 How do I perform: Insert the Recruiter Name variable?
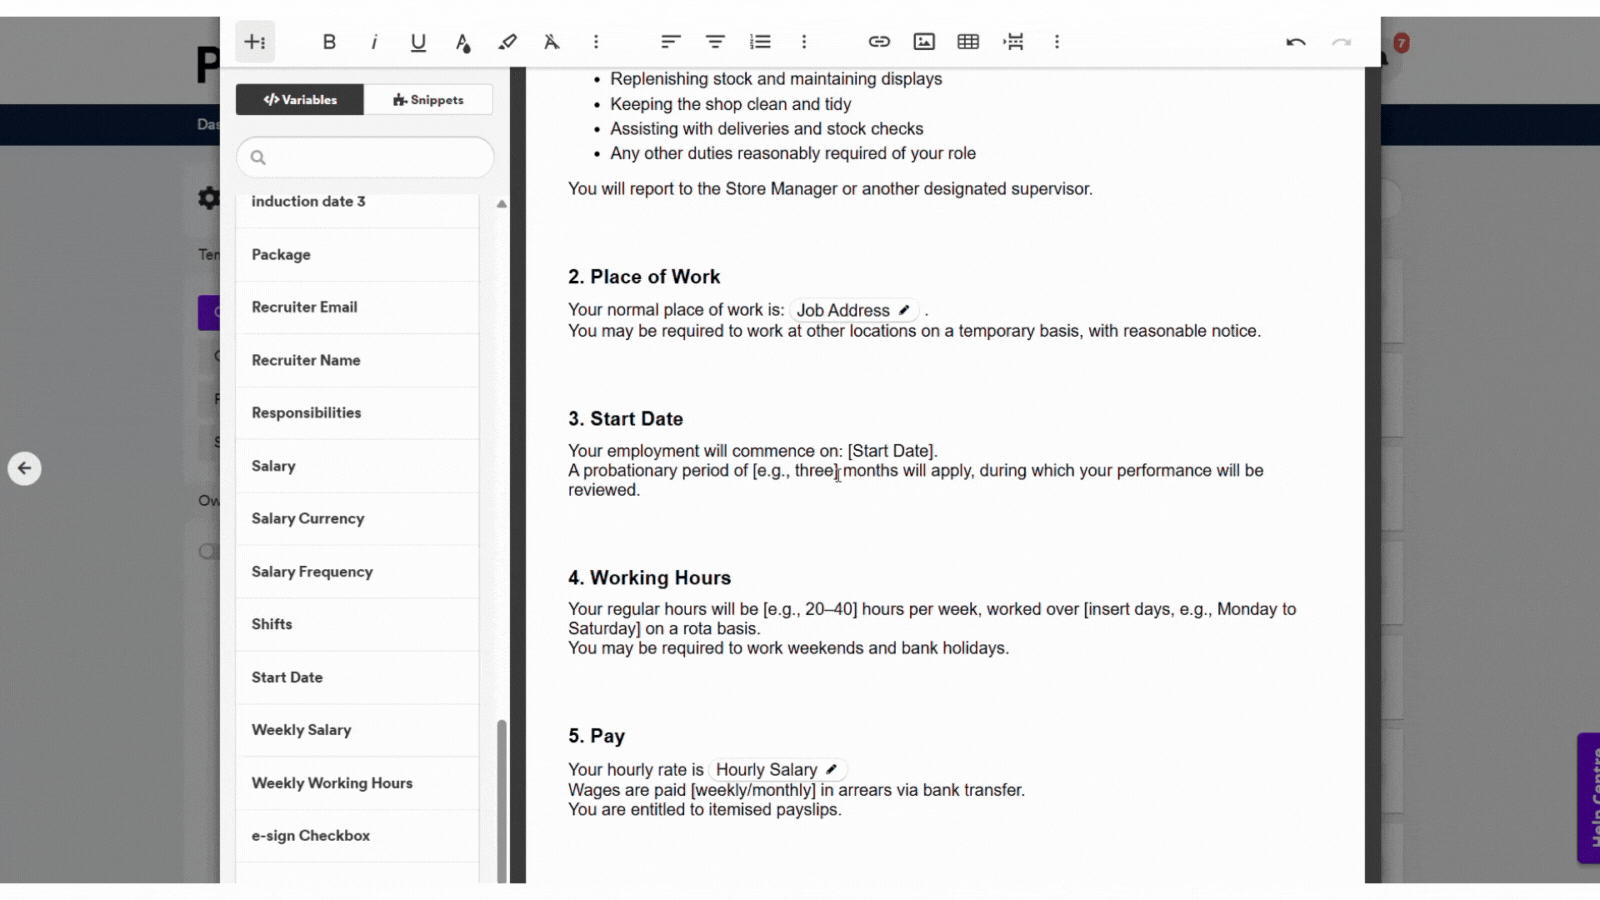(x=357, y=361)
